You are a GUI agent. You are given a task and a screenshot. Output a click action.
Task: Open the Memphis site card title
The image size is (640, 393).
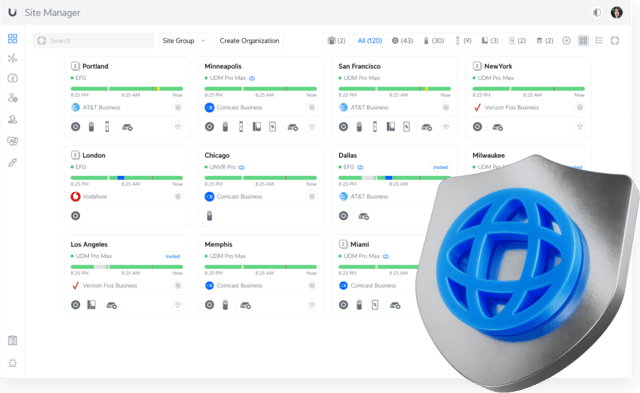(x=218, y=244)
